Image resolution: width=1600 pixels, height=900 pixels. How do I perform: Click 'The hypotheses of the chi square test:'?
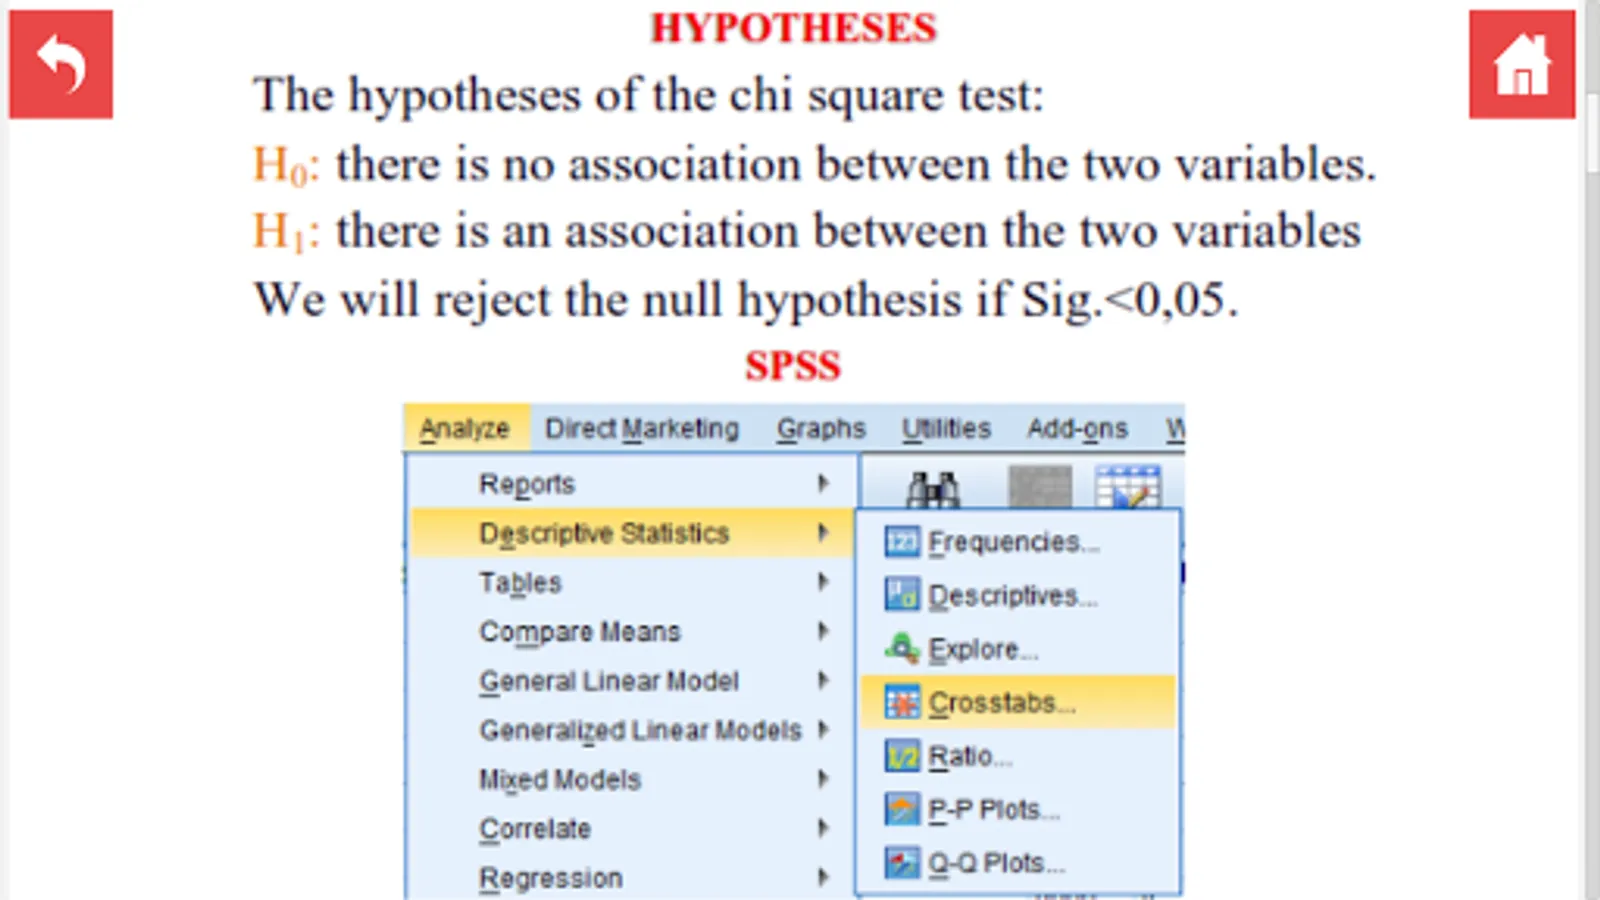pos(648,96)
